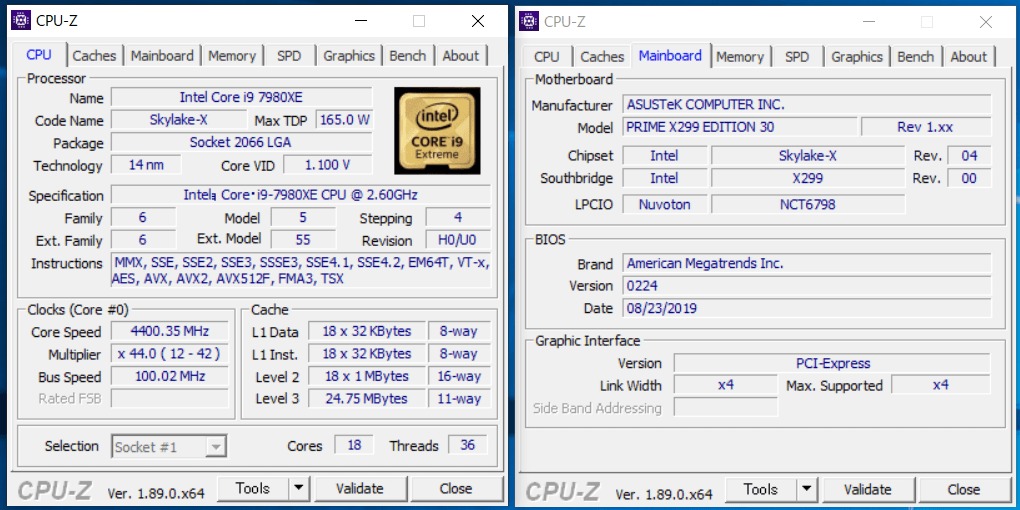Close the left CPU-Z window via X
1020x510 pixels.
coord(478,21)
